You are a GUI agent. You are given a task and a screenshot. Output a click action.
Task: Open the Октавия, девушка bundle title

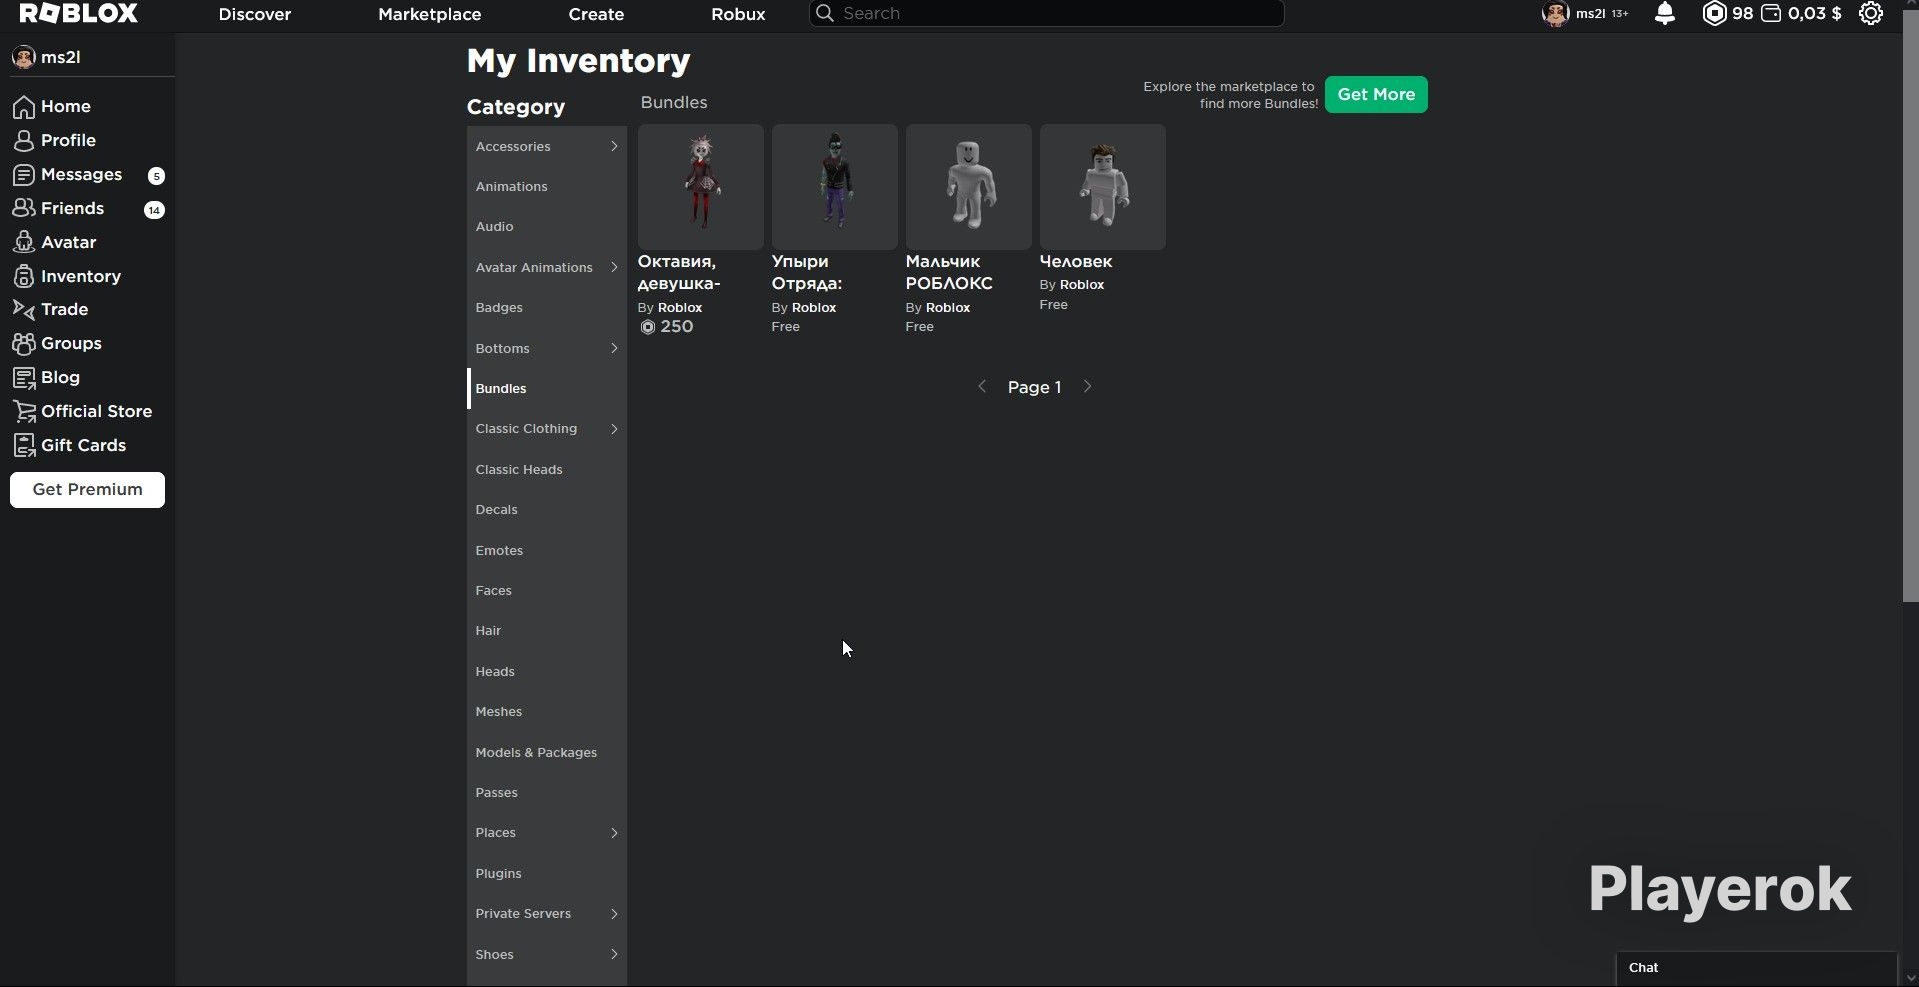pos(679,272)
